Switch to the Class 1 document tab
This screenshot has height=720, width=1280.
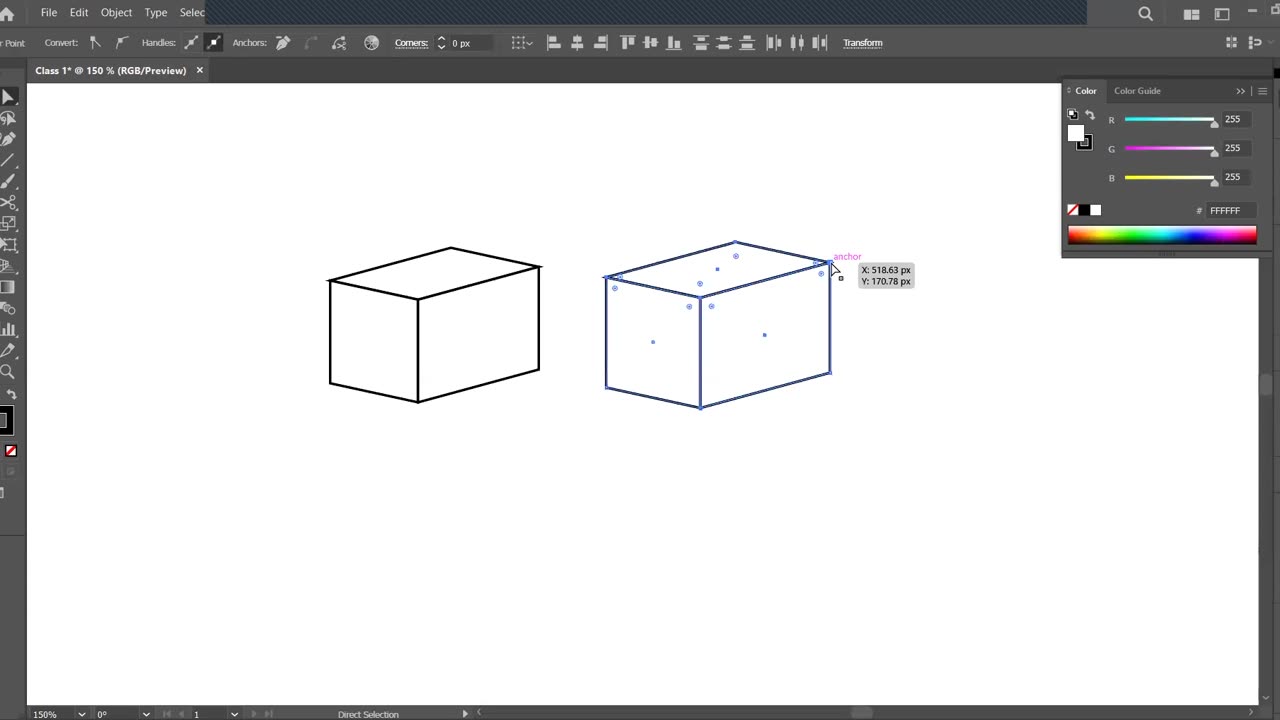pyautogui.click(x=111, y=71)
